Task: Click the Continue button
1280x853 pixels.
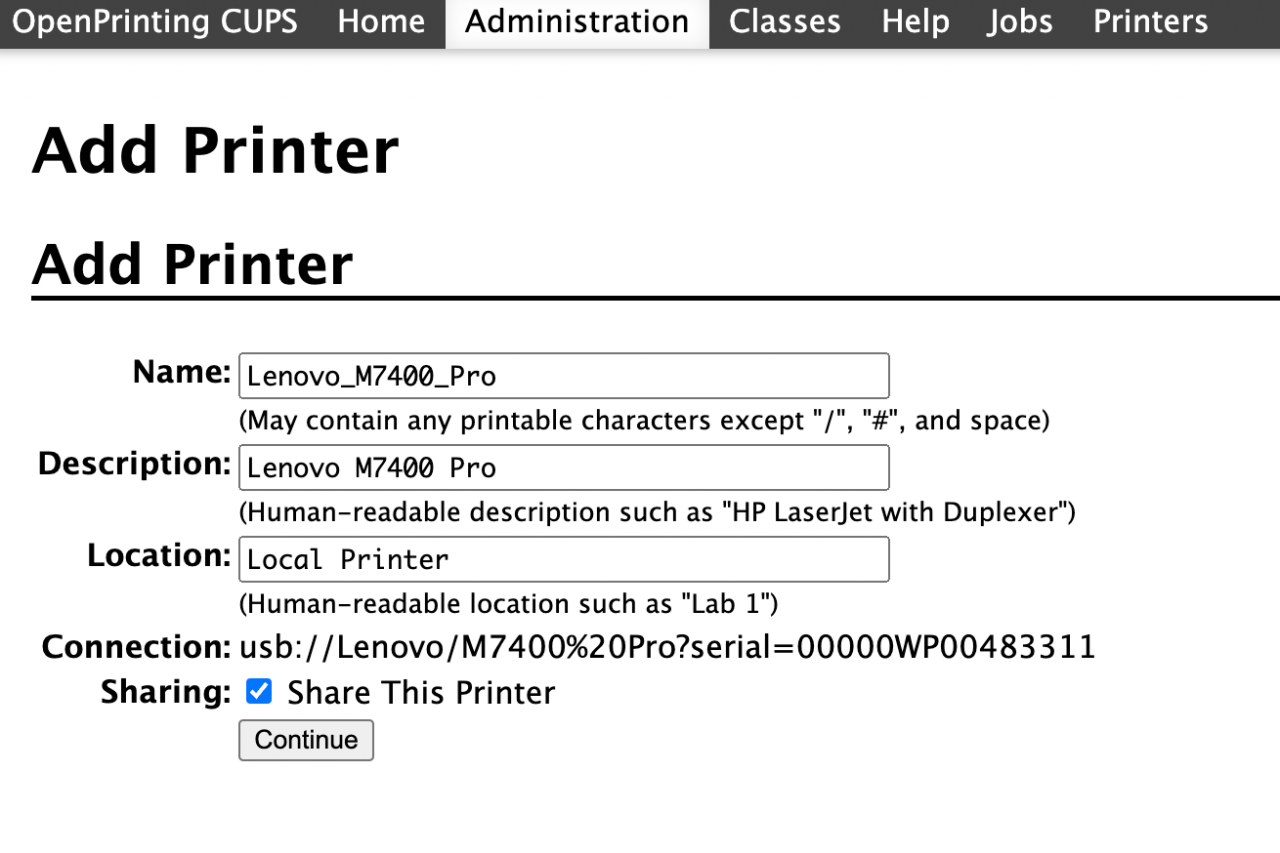Action: [x=306, y=740]
